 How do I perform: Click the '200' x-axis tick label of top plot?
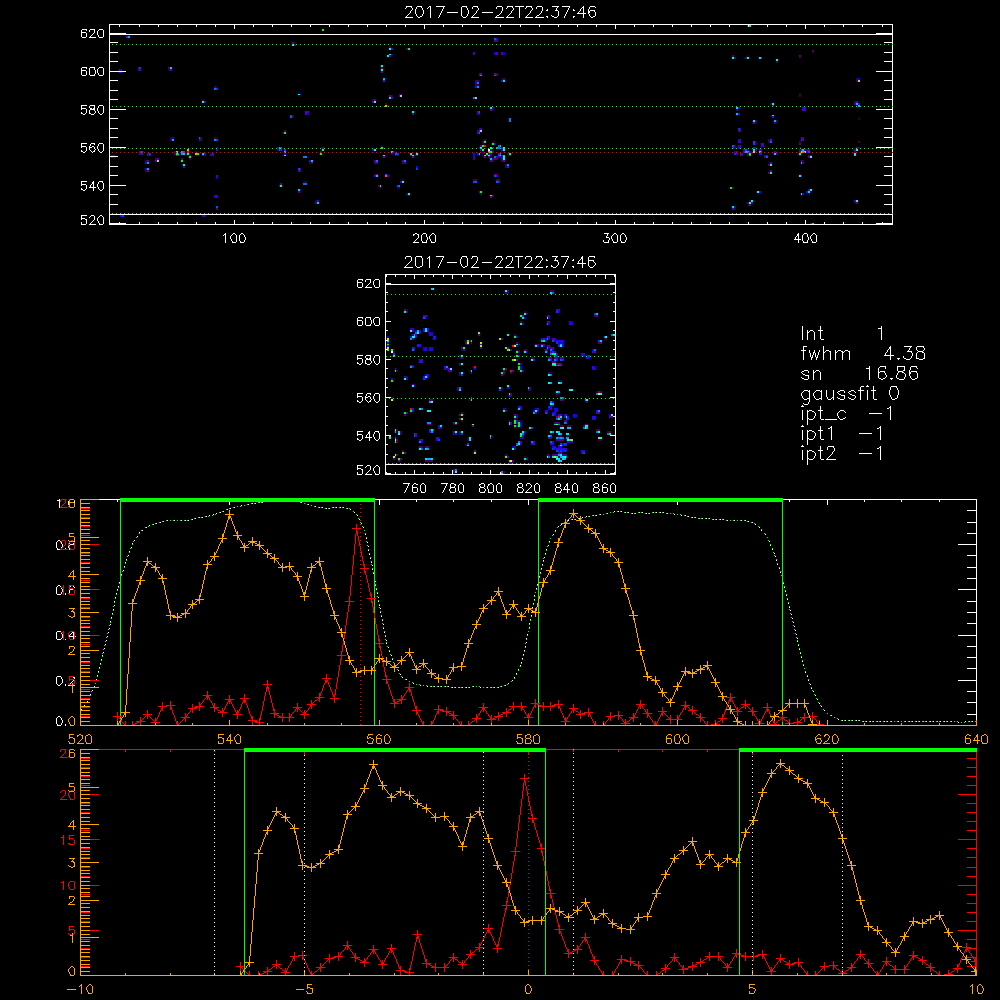424,239
